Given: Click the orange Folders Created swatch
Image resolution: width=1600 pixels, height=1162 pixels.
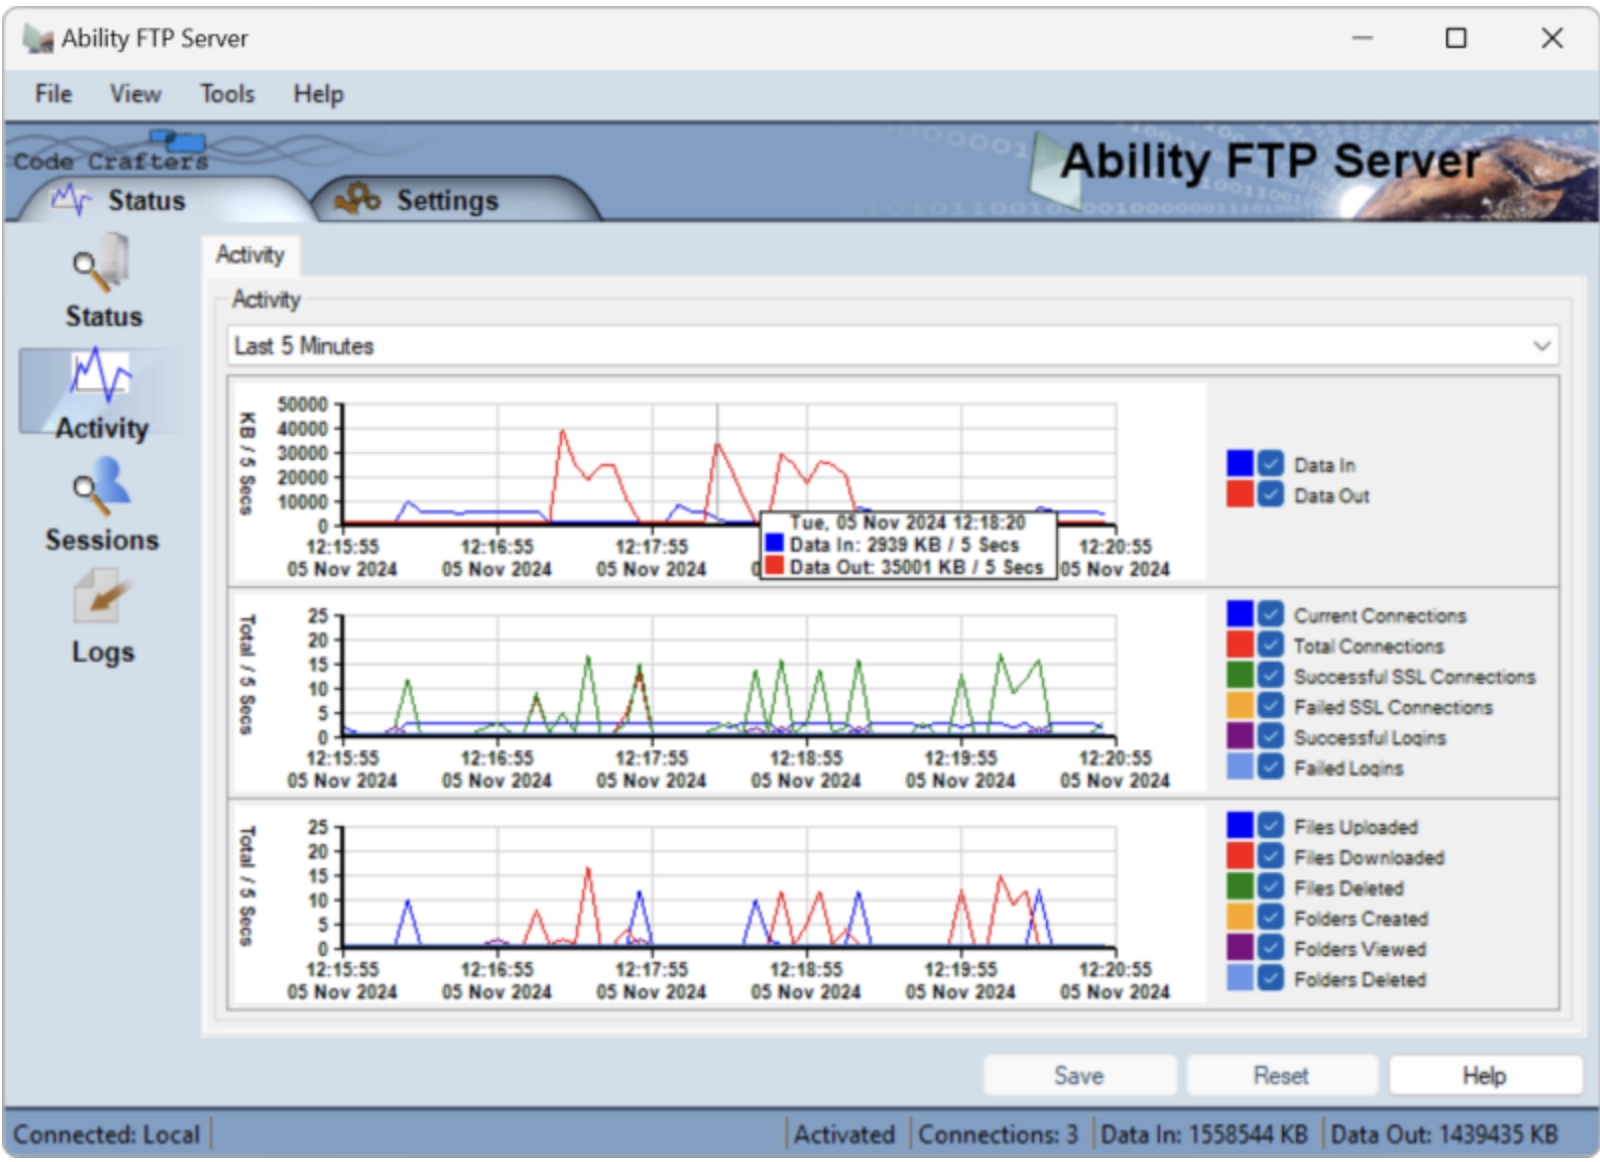Looking at the screenshot, I should pos(1240,917).
